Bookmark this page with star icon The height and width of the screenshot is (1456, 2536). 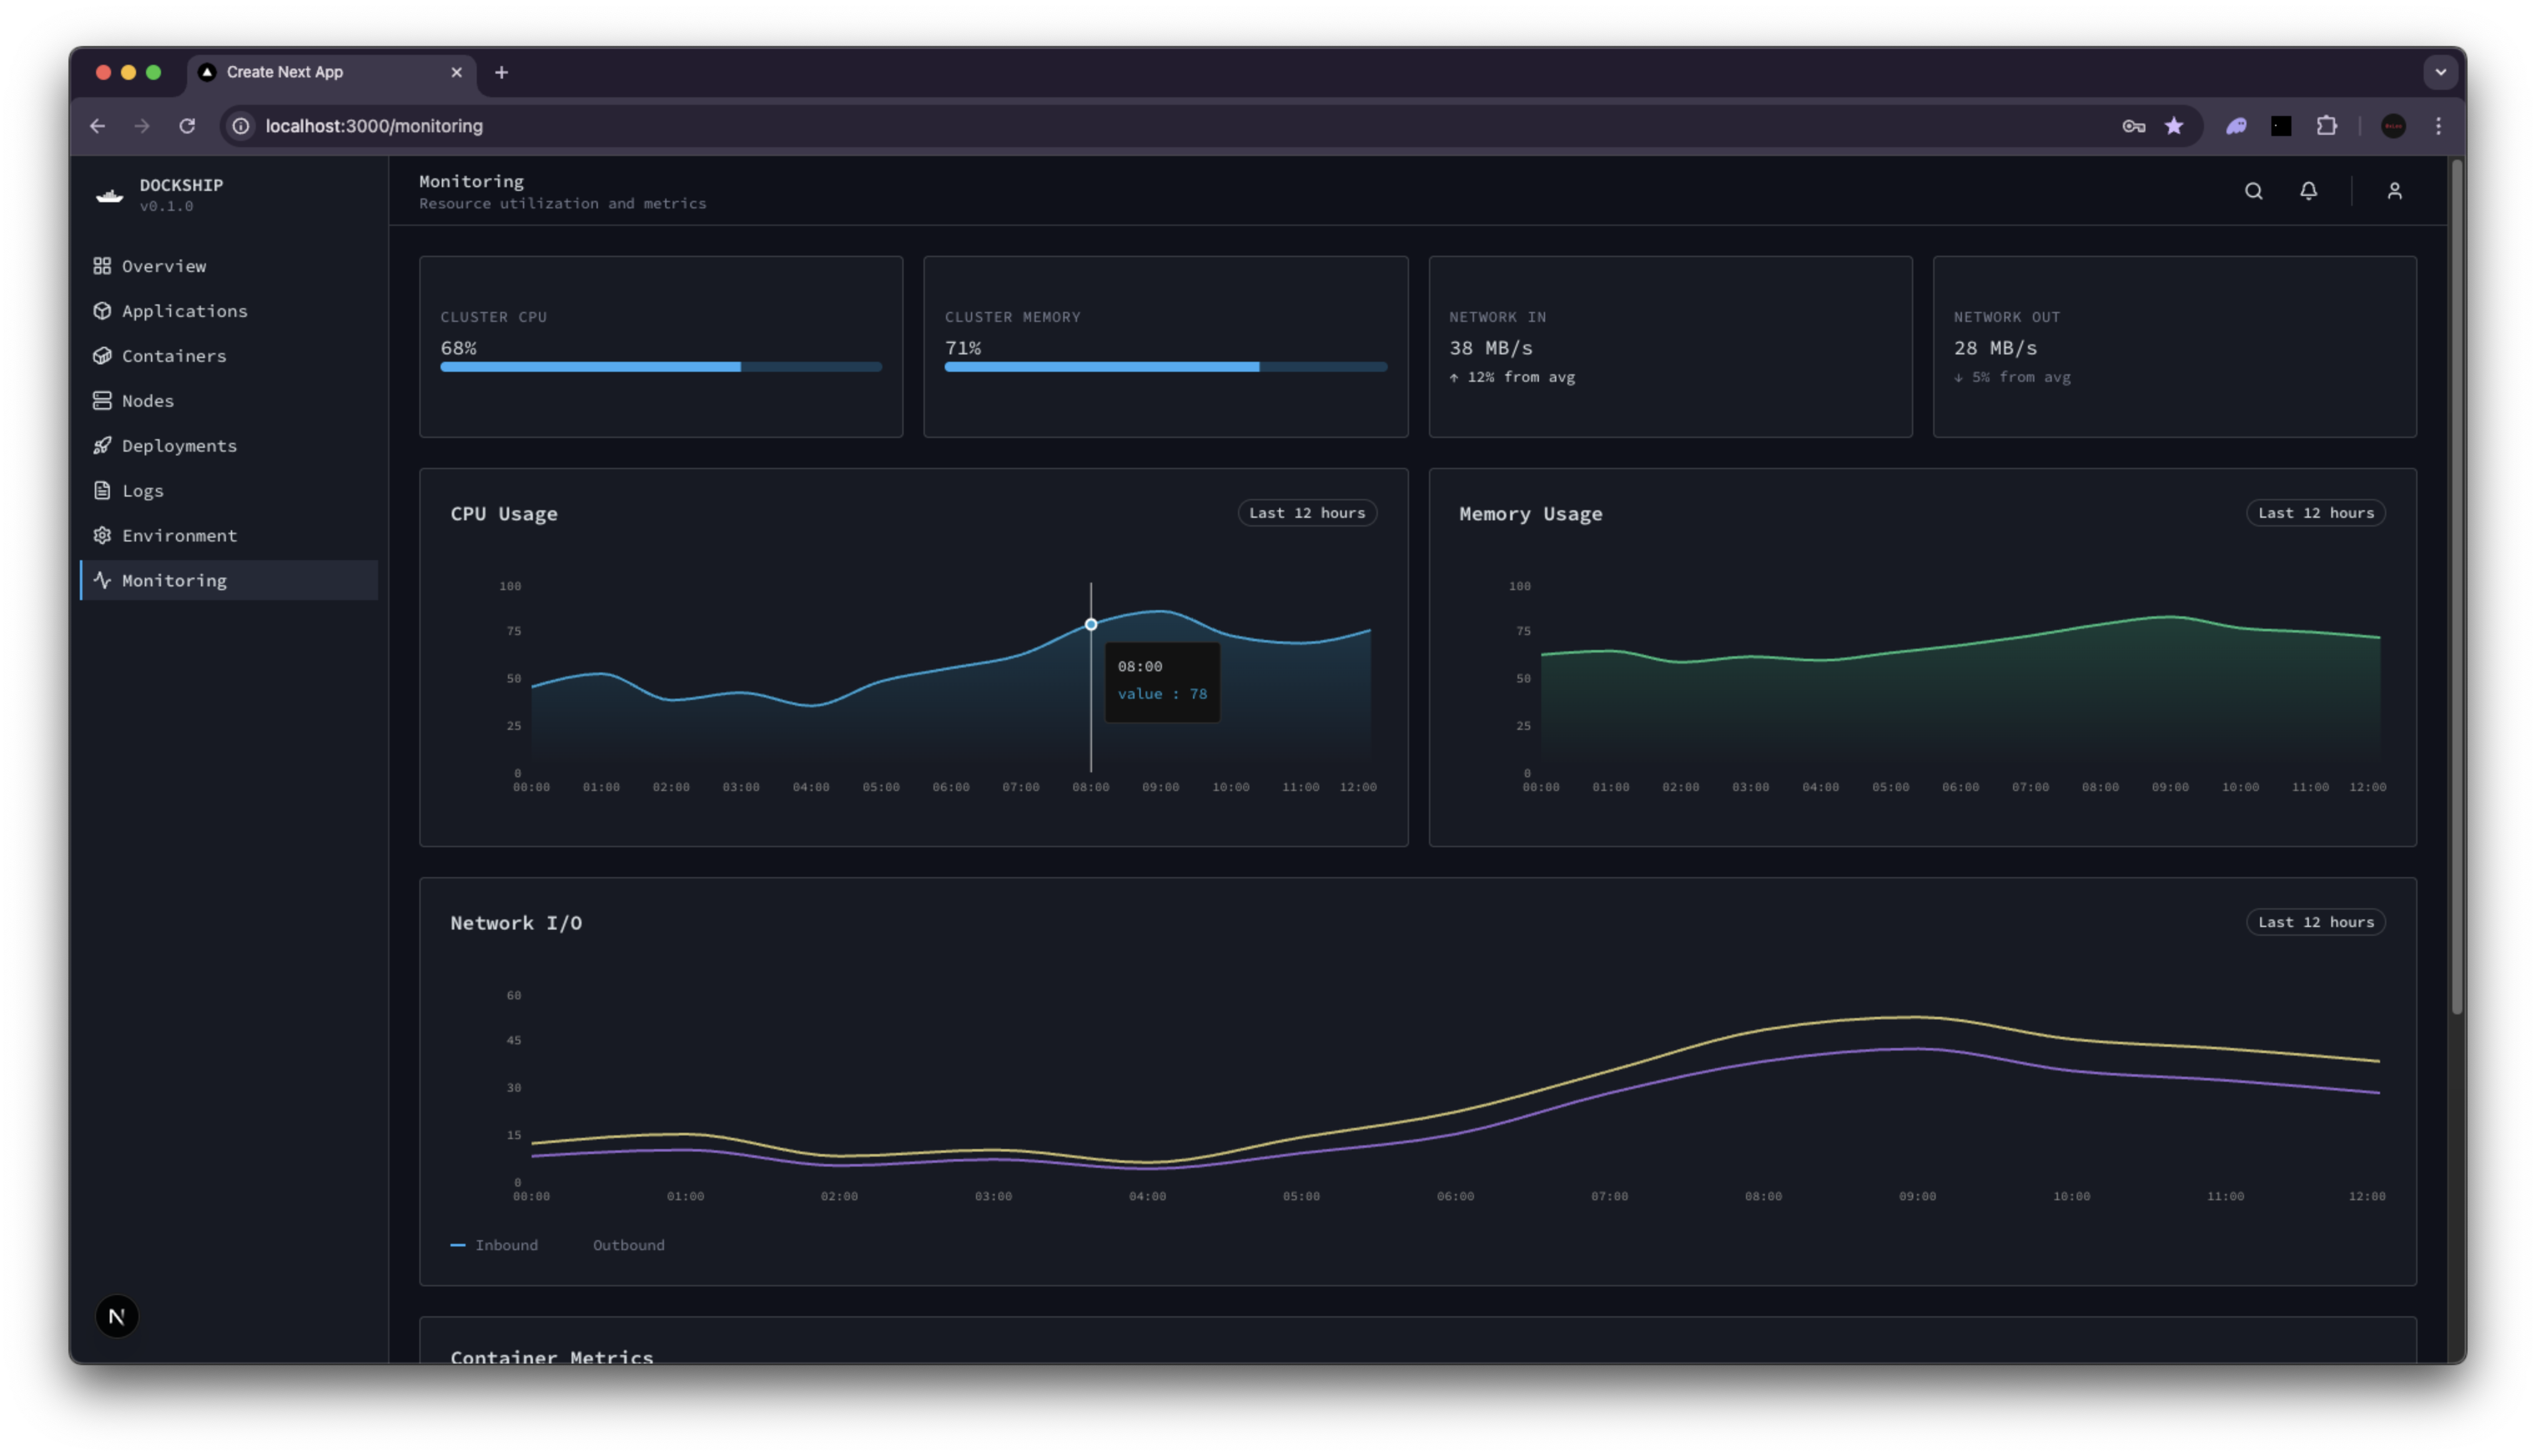(x=2174, y=126)
